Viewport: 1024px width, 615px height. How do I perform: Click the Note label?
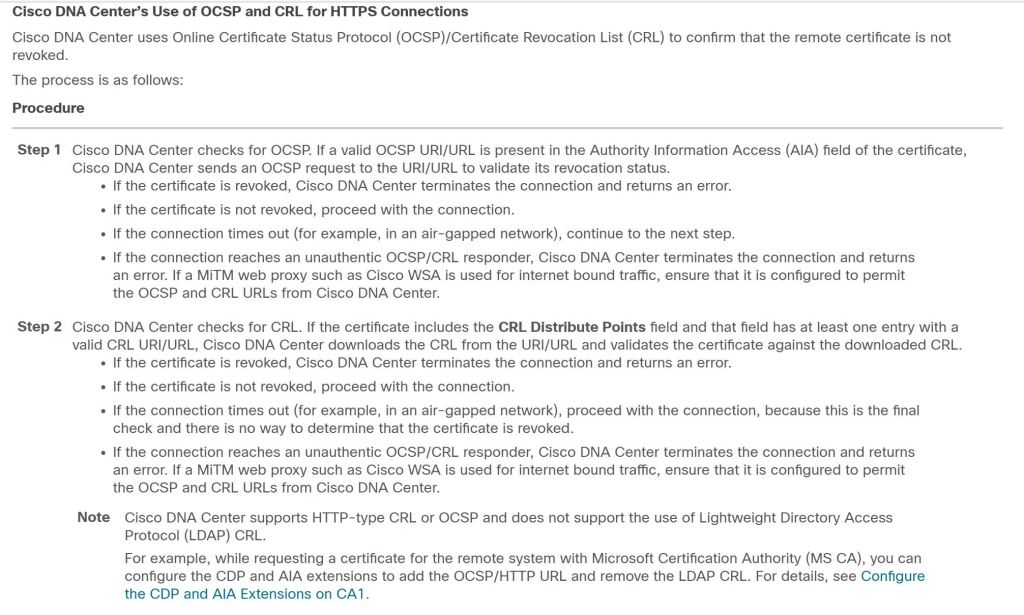(94, 518)
